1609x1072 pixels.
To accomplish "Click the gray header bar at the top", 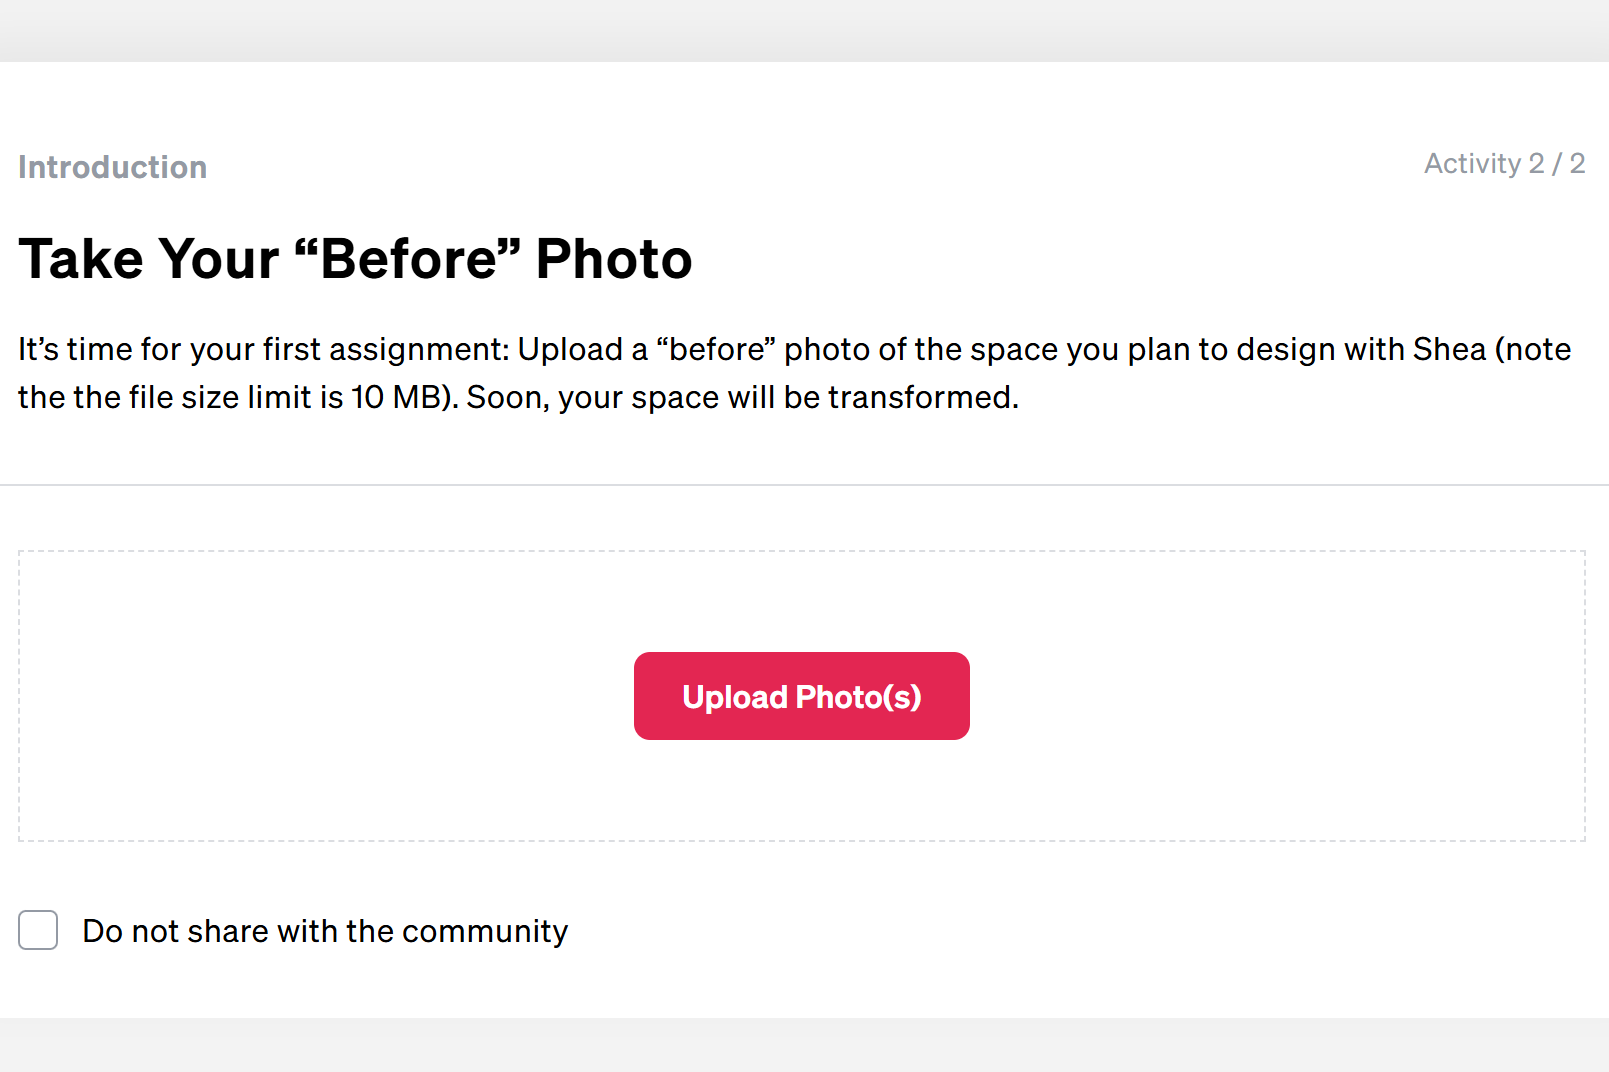I will pos(804,30).
